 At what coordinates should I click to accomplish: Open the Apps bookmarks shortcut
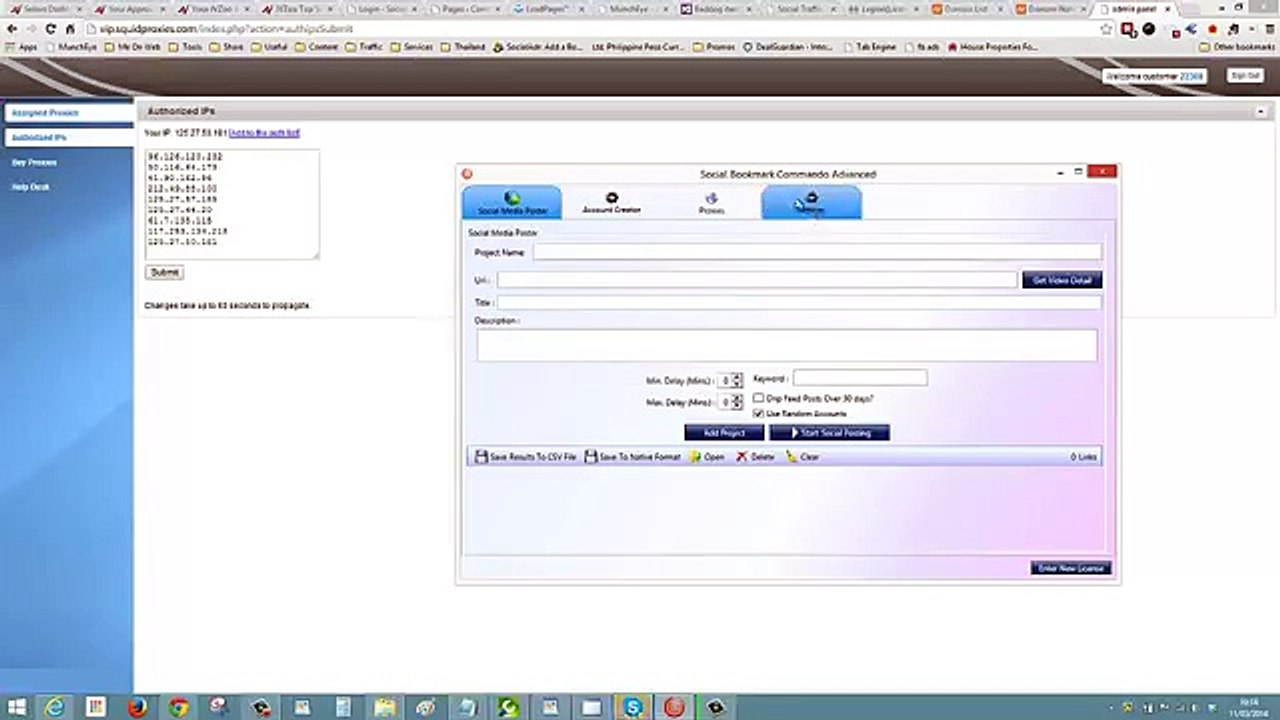click(22, 47)
